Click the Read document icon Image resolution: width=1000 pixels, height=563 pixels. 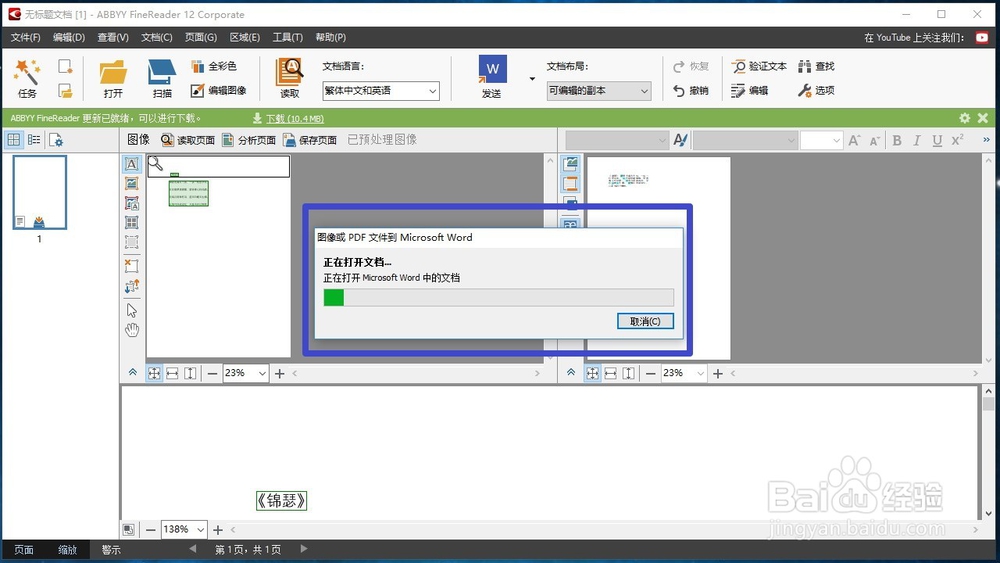289,78
